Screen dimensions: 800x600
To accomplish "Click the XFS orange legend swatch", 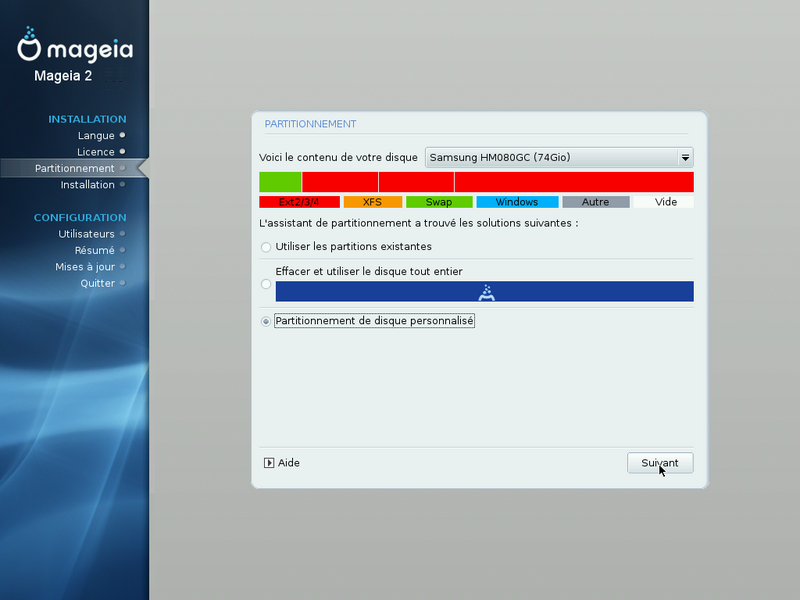I will coord(372,202).
